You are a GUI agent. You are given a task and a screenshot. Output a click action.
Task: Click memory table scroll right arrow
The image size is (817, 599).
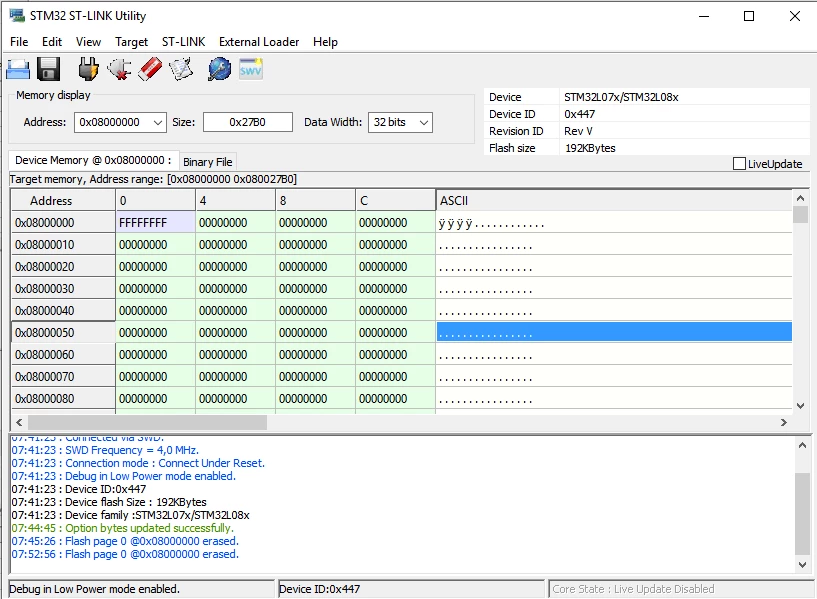pyautogui.click(x=784, y=422)
